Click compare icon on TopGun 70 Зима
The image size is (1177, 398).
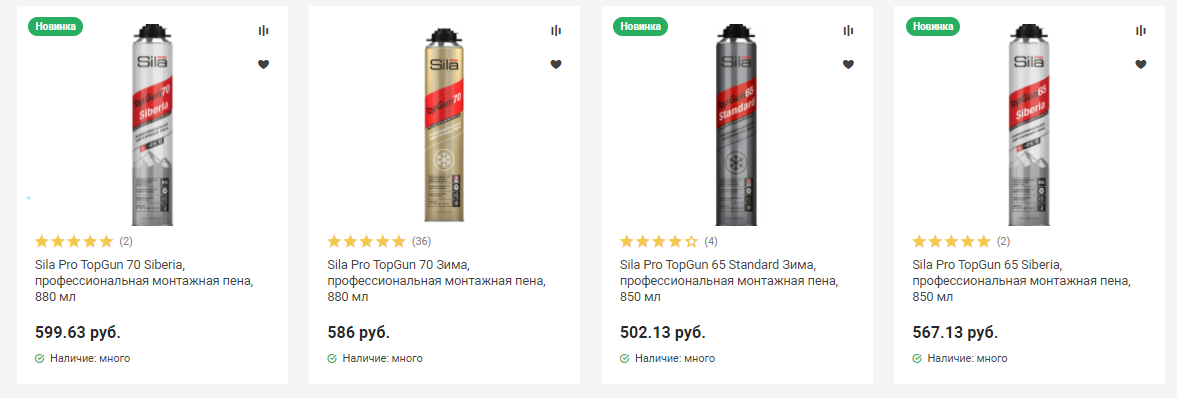[x=555, y=30]
